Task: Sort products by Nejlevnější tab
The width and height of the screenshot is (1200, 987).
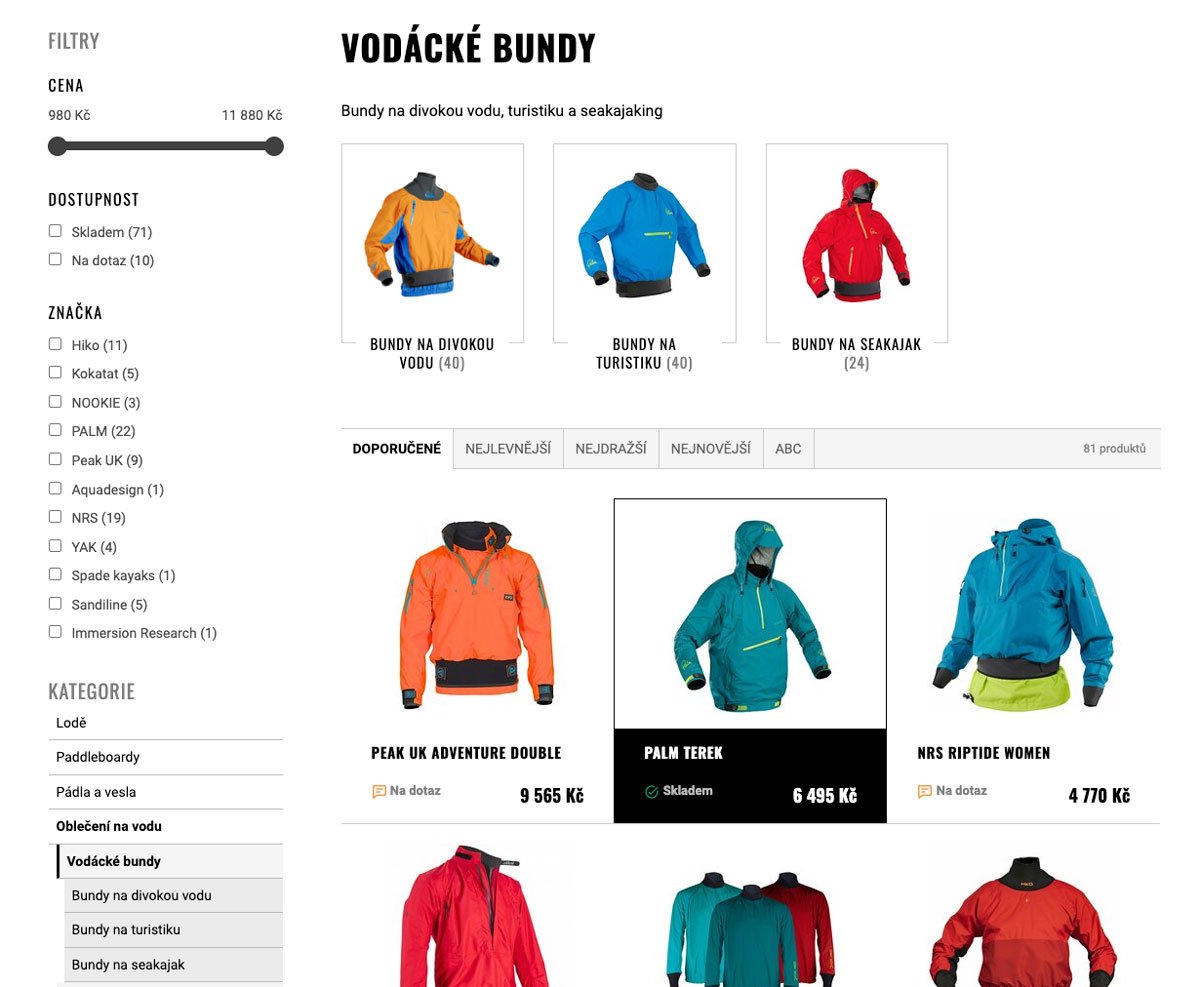Action: 508,449
